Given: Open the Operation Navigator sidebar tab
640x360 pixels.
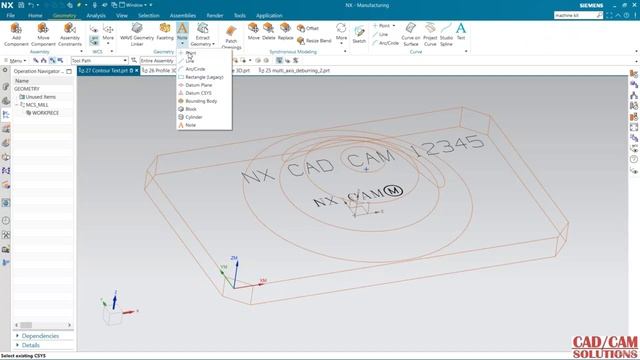Looking at the screenshot, I should coord(6,115).
